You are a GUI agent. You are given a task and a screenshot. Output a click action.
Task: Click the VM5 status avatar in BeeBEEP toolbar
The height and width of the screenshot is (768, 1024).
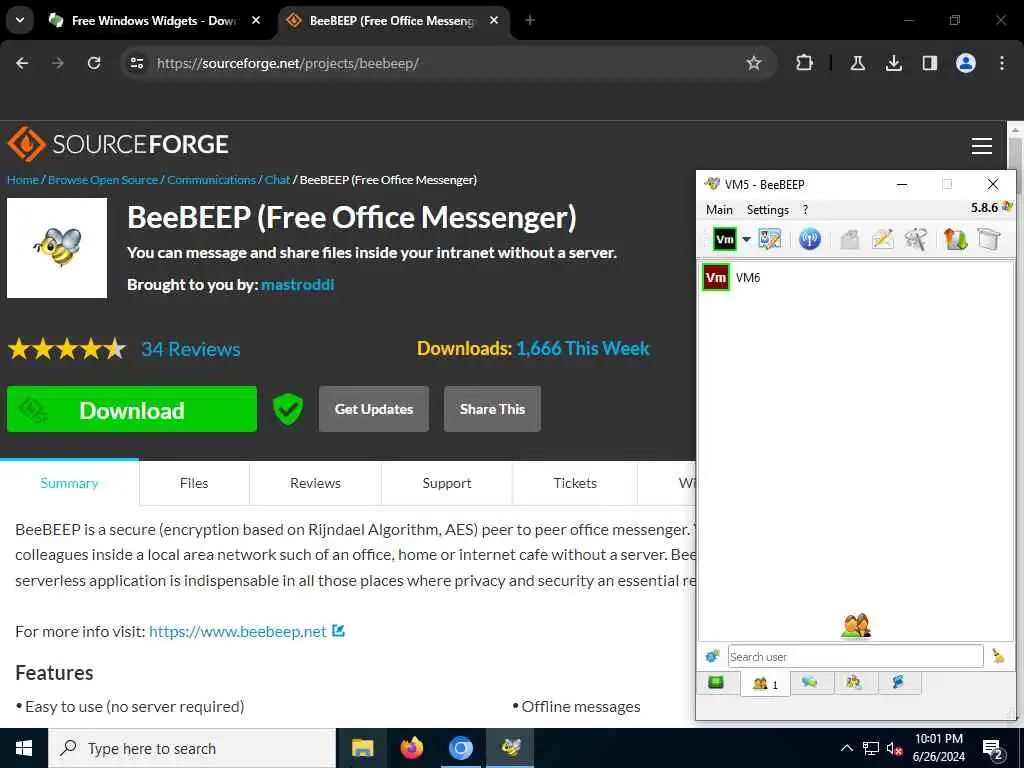point(725,239)
